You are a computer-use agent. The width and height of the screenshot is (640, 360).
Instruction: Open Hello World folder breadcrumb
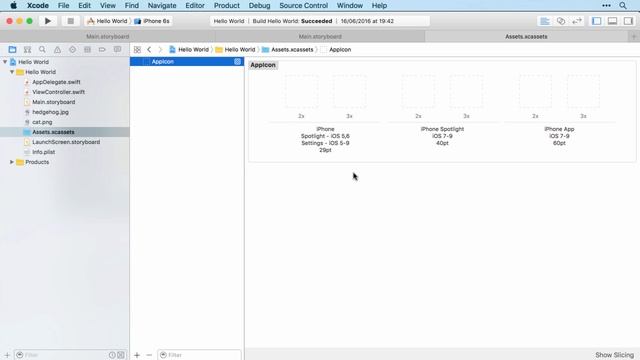coord(235,49)
